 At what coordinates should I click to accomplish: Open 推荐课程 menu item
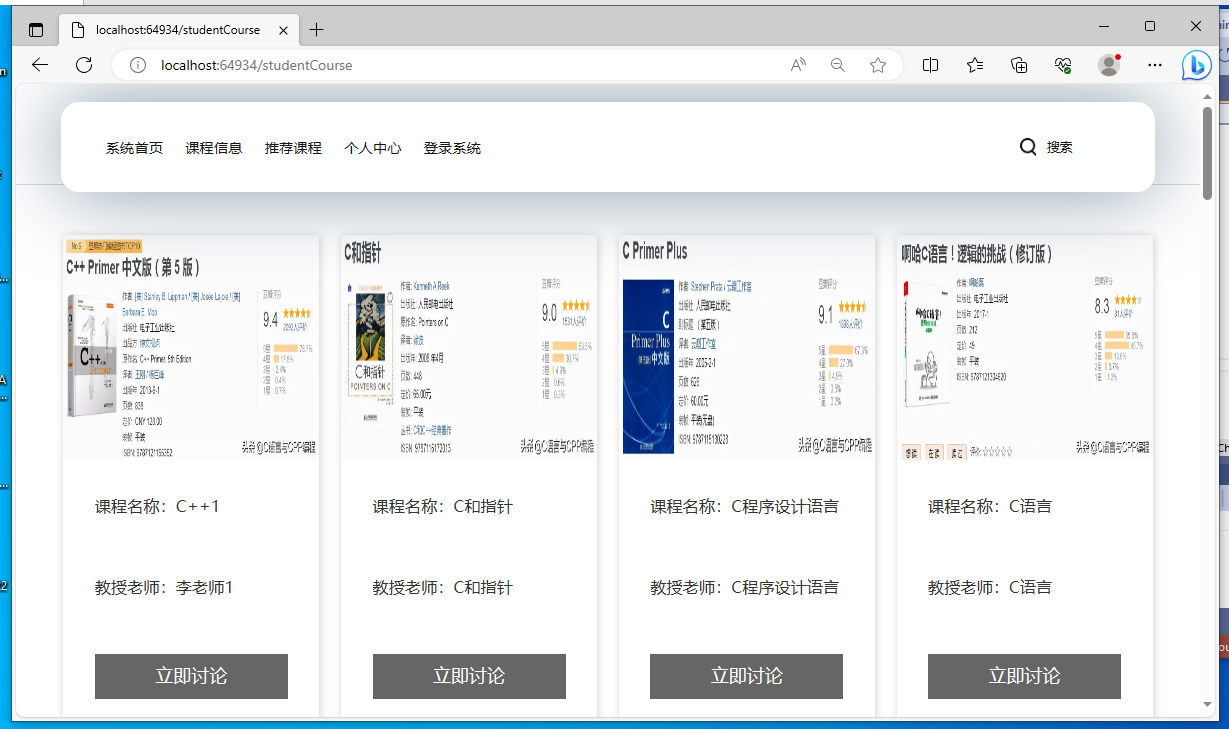pyautogui.click(x=293, y=148)
